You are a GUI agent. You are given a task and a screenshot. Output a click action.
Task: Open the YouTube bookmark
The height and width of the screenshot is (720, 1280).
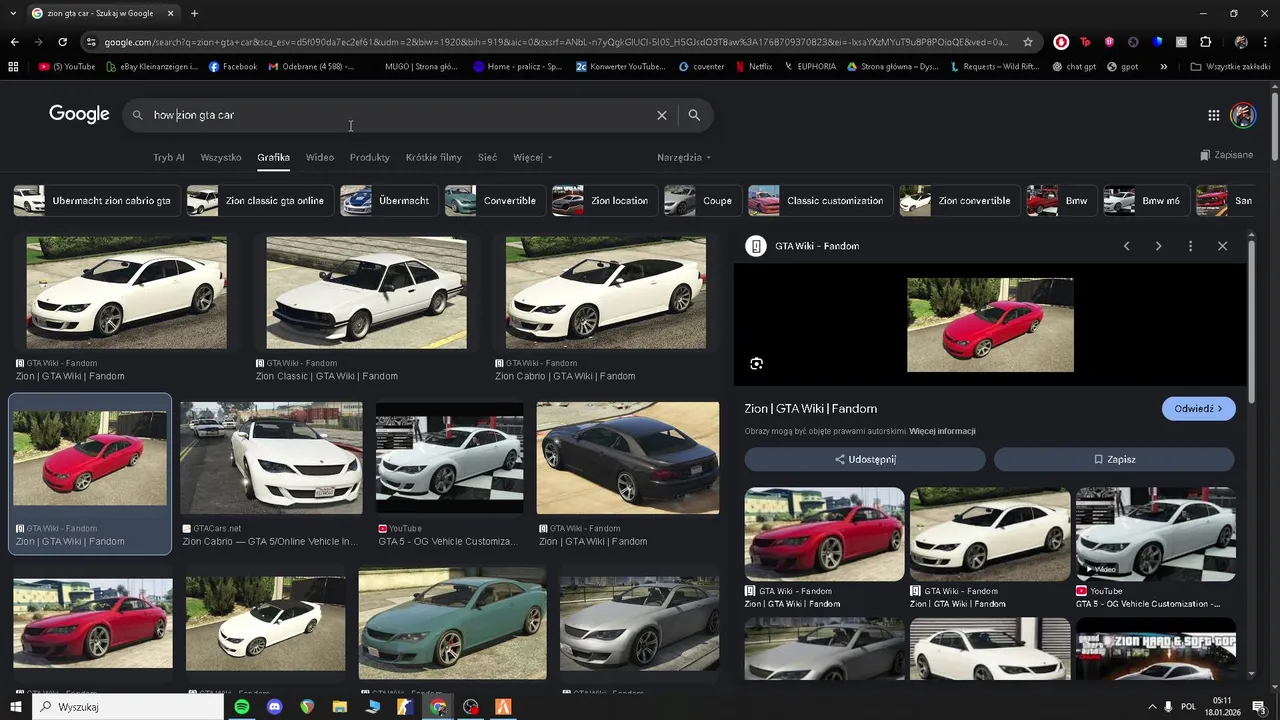(67, 67)
